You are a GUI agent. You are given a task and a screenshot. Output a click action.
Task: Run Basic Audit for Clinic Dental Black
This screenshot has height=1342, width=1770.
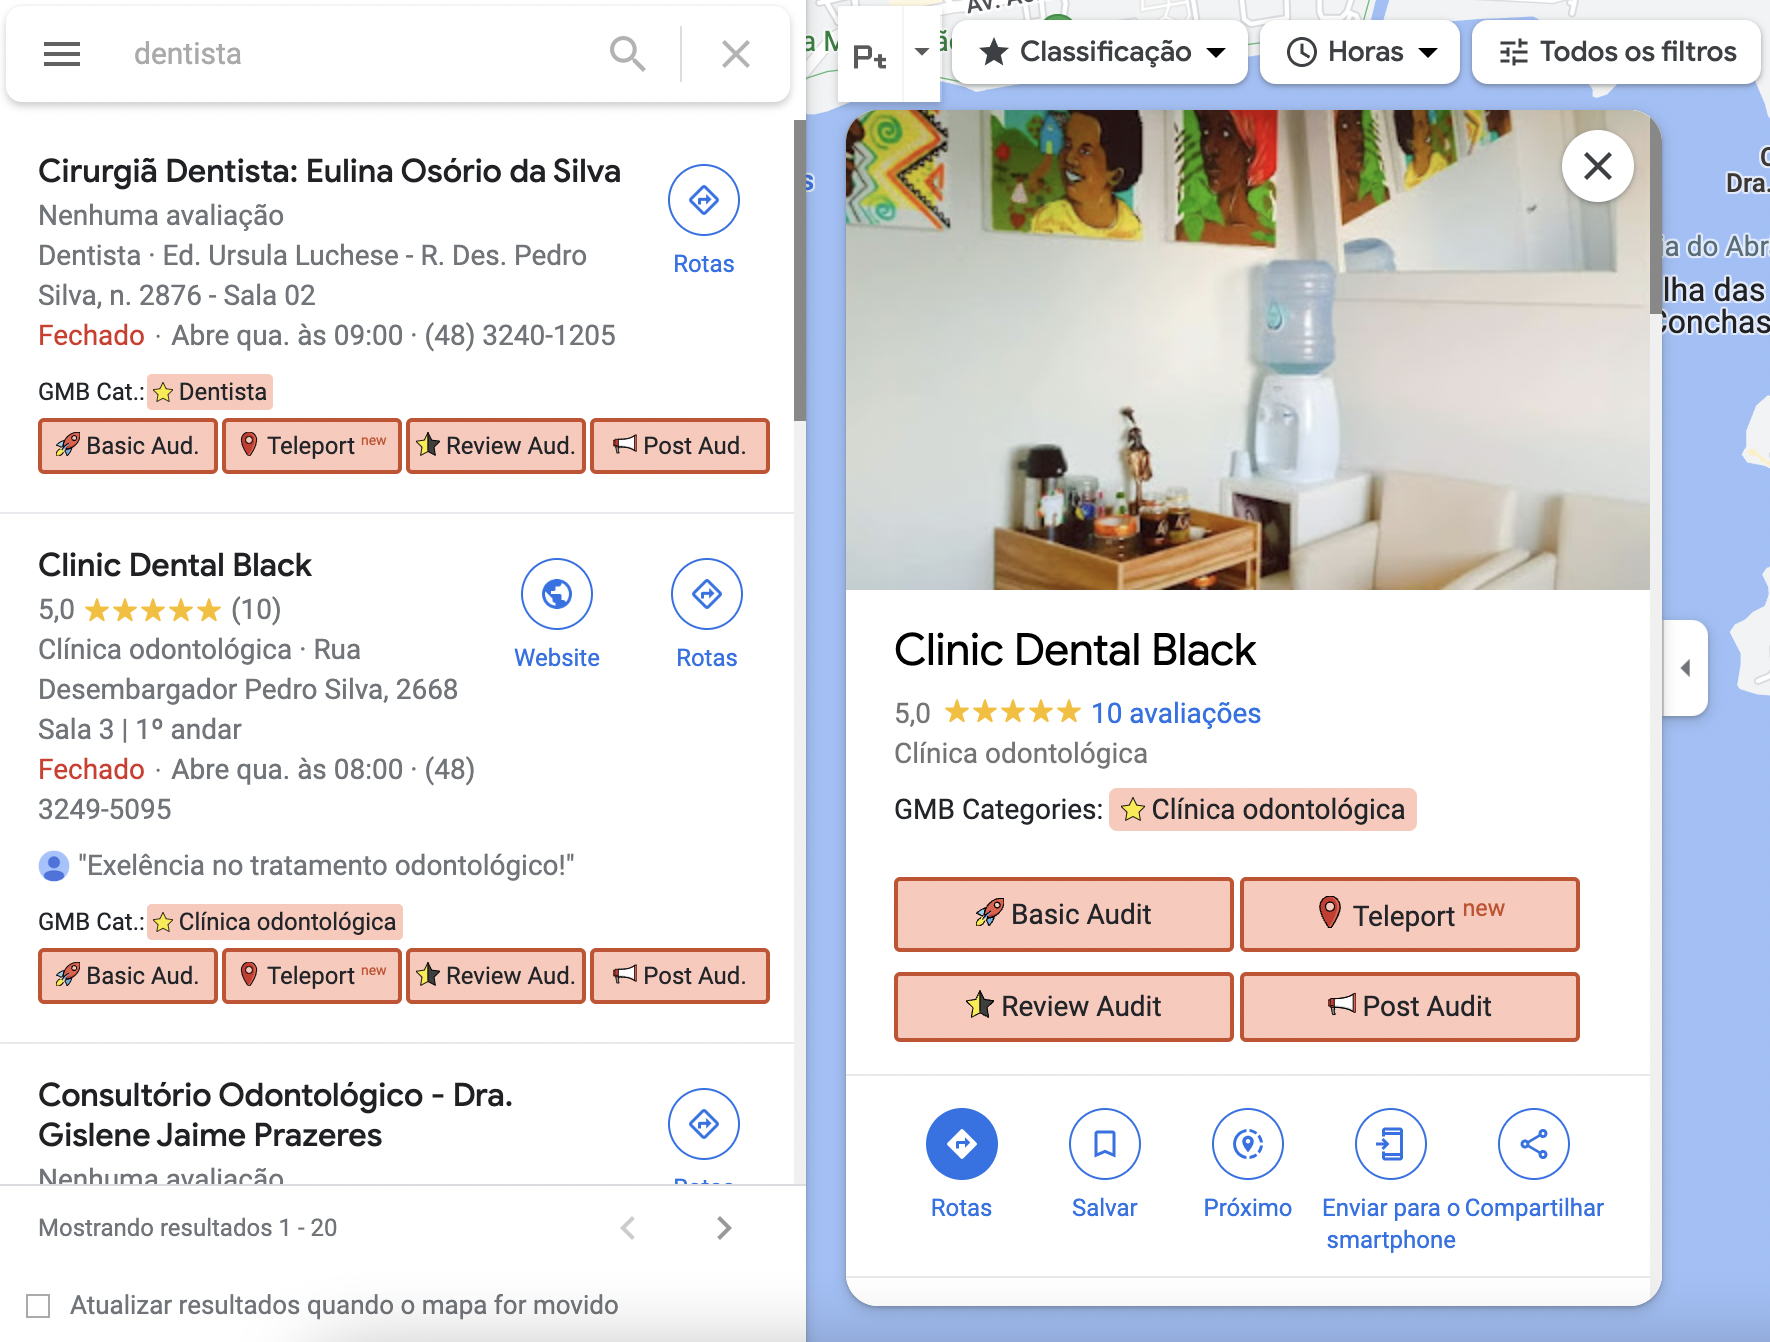click(1062, 913)
